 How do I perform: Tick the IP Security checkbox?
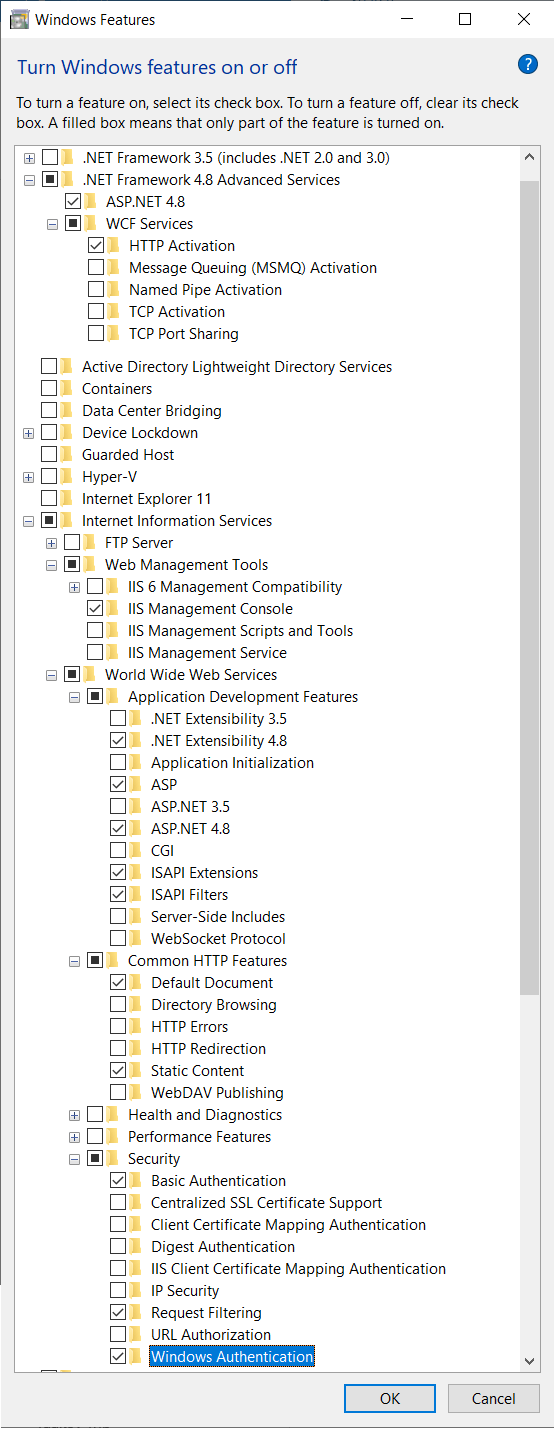pyautogui.click(x=118, y=1291)
